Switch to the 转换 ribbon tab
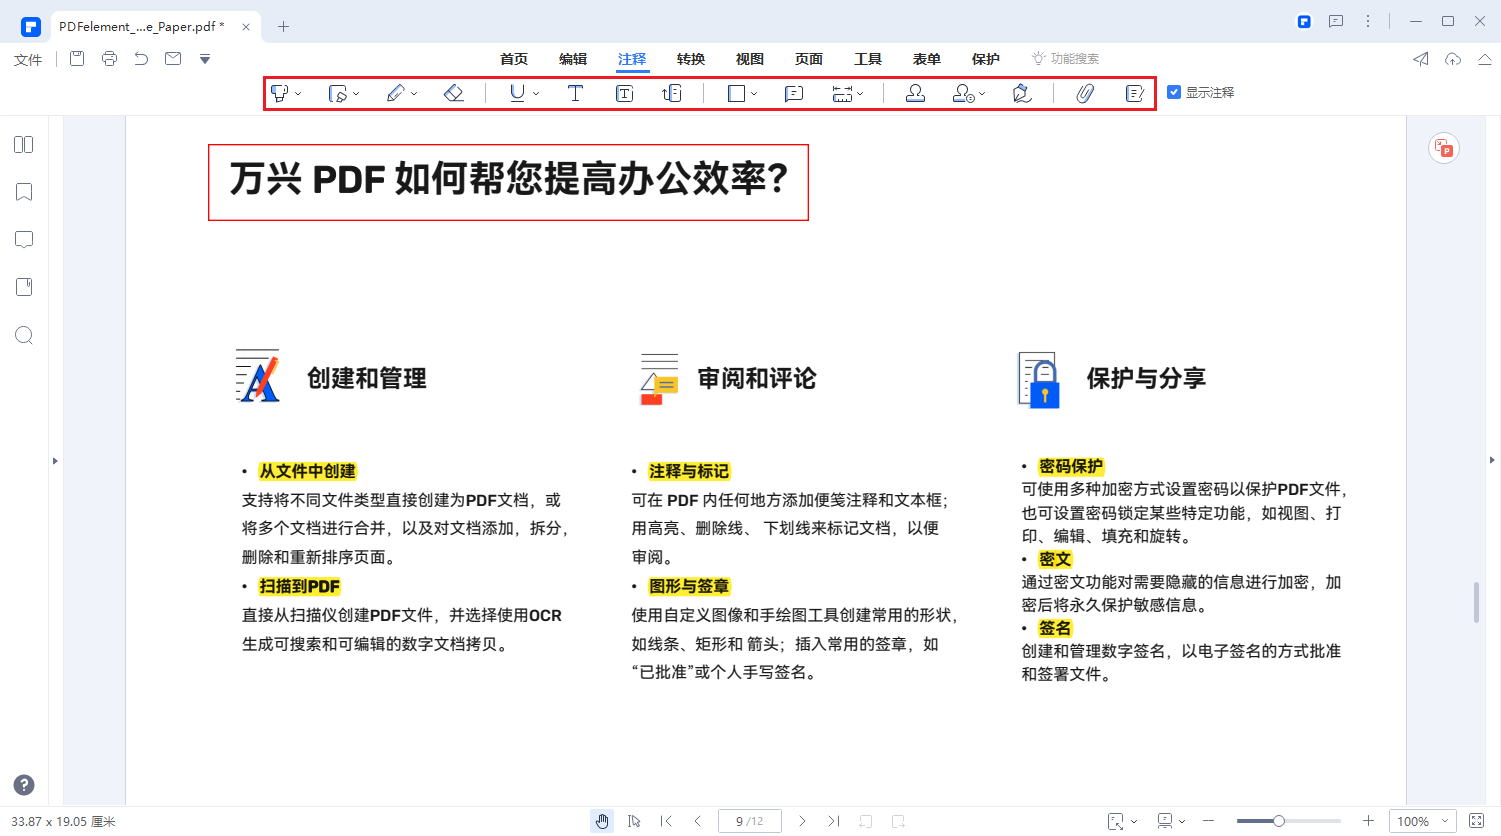 click(x=690, y=59)
